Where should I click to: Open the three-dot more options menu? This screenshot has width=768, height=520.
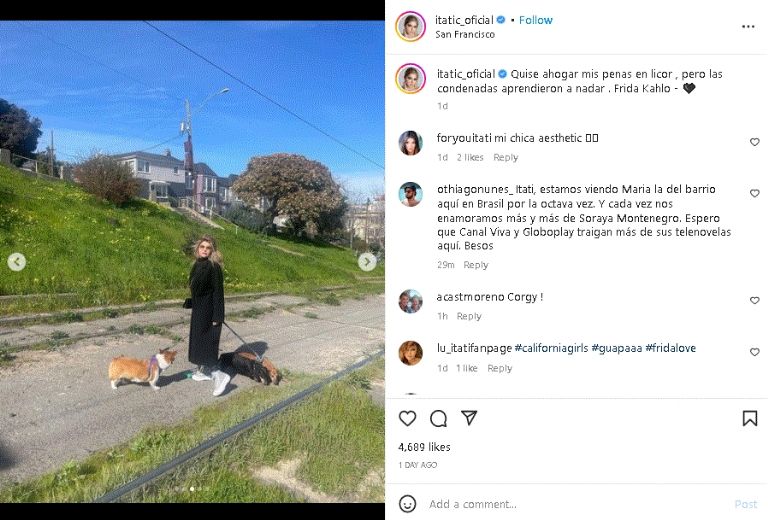click(x=748, y=26)
